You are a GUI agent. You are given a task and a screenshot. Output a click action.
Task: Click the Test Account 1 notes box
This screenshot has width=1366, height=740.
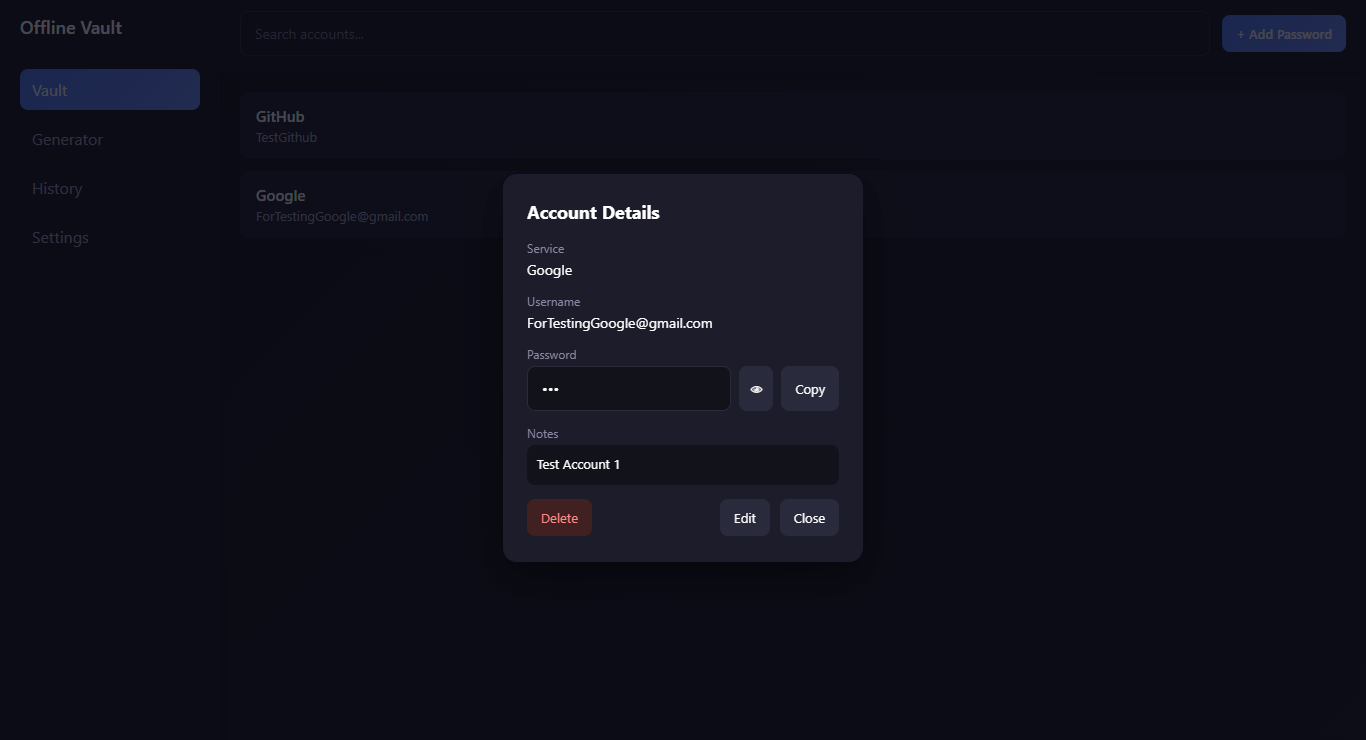tap(682, 465)
